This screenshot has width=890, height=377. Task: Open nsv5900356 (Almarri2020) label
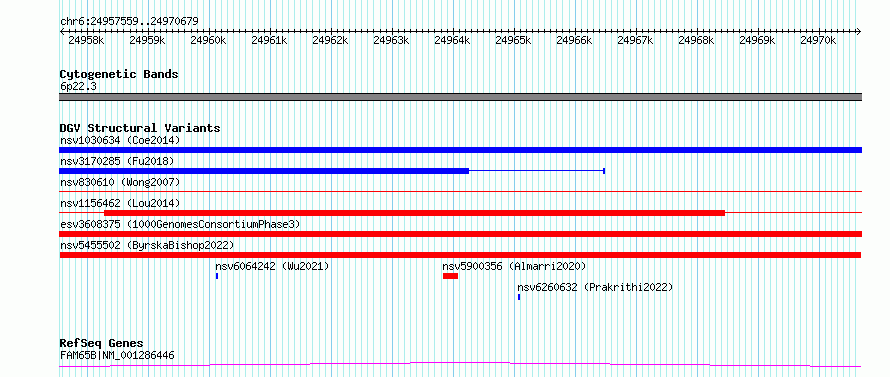click(x=514, y=266)
